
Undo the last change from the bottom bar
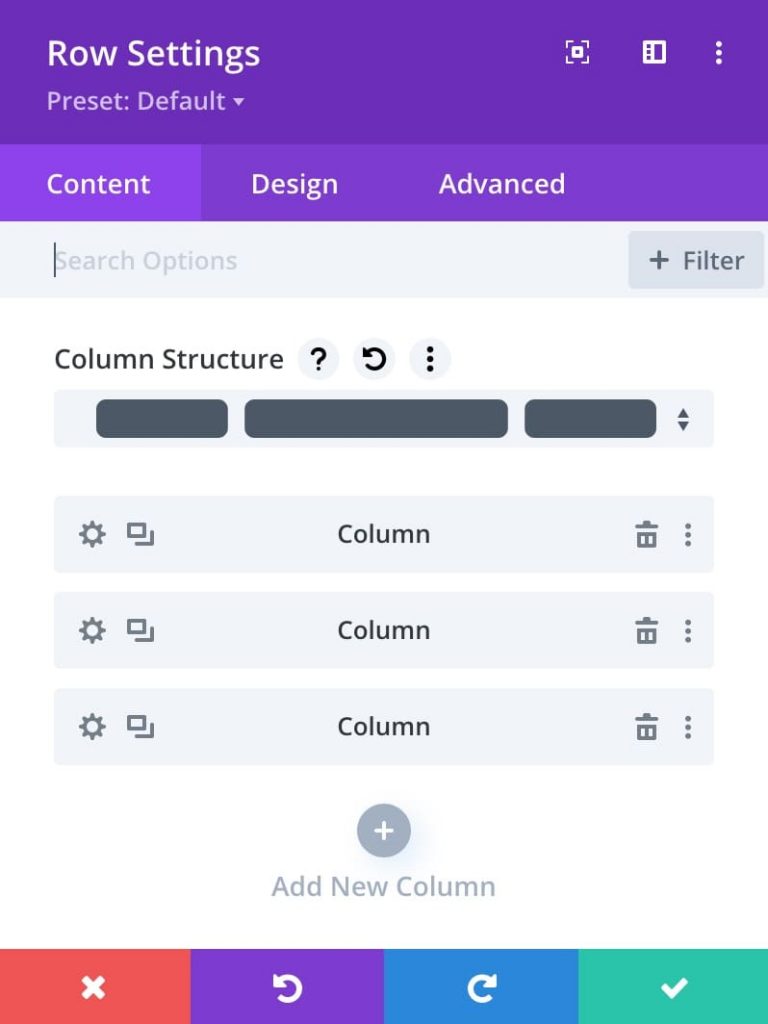(288, 987)
